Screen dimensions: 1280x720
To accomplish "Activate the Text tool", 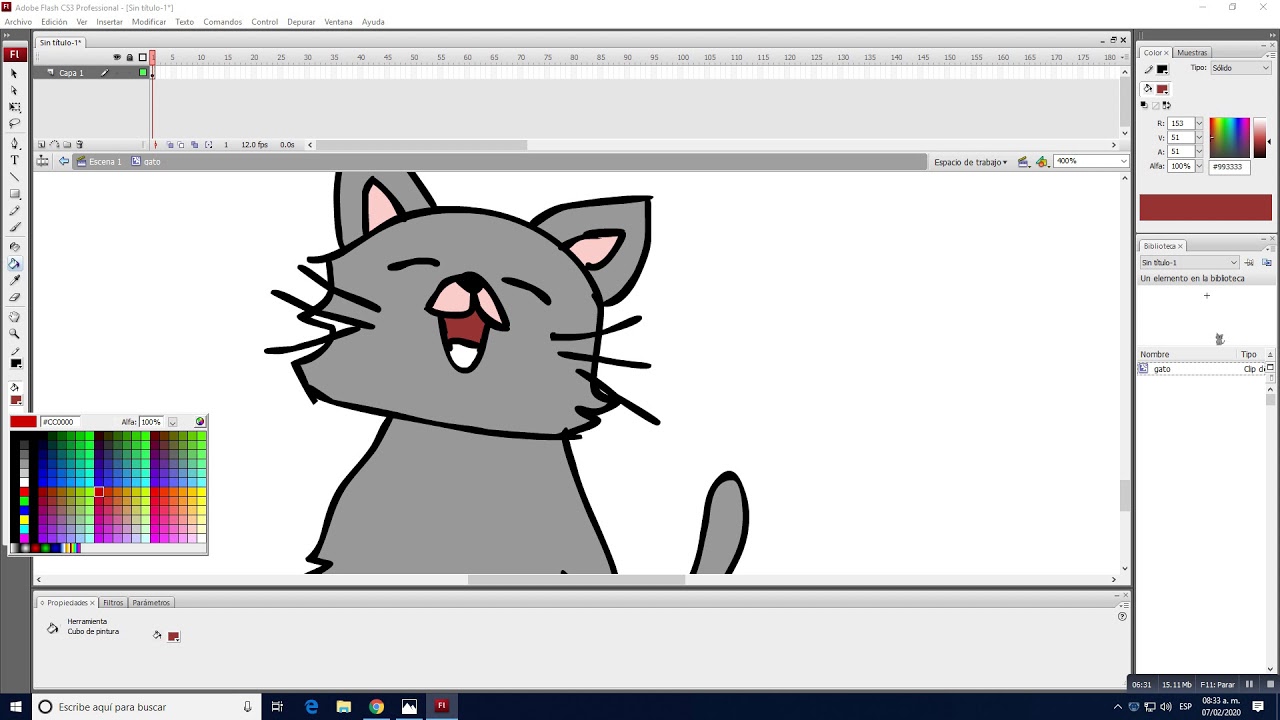I will tap(14, 160).
